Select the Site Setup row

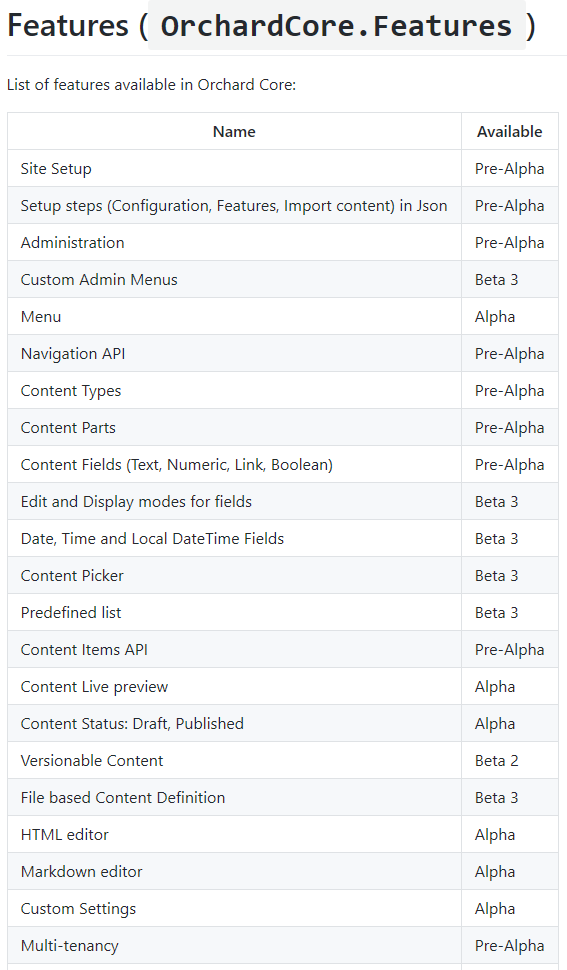283,168
